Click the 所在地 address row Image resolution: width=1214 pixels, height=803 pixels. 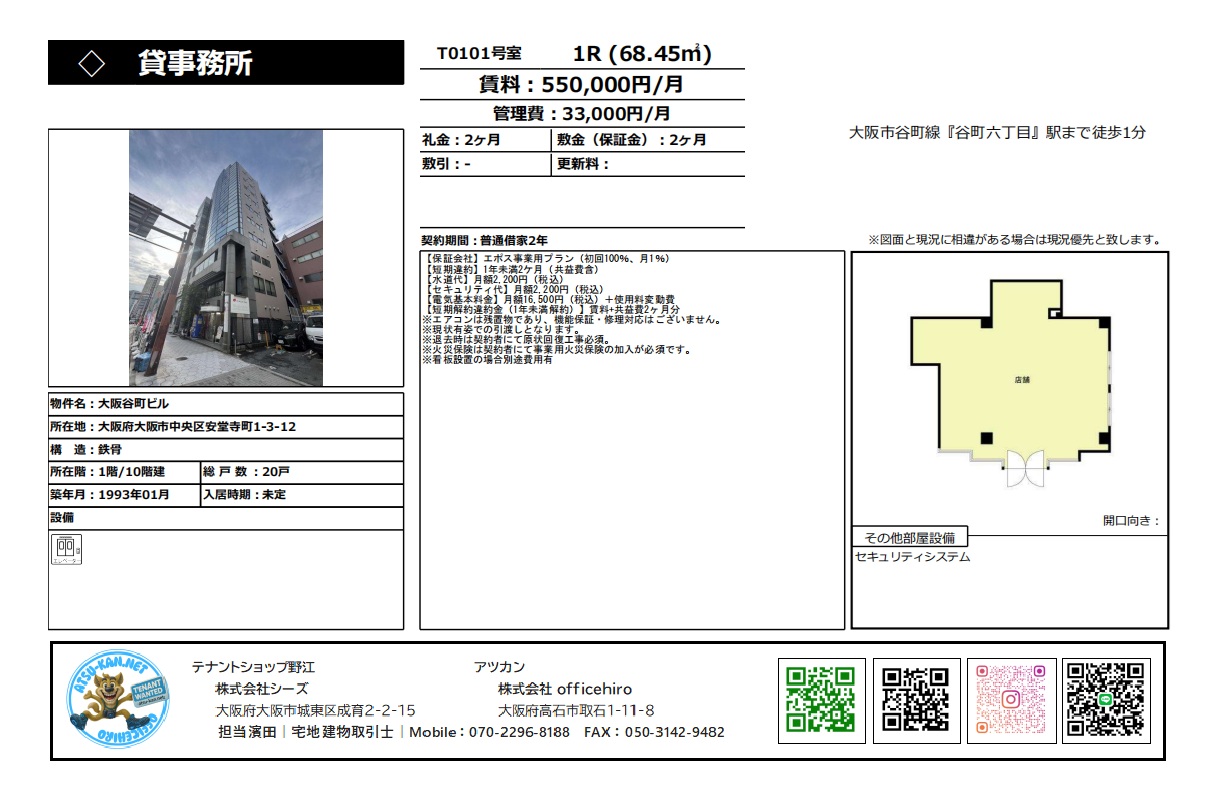[x=226, y=427]
